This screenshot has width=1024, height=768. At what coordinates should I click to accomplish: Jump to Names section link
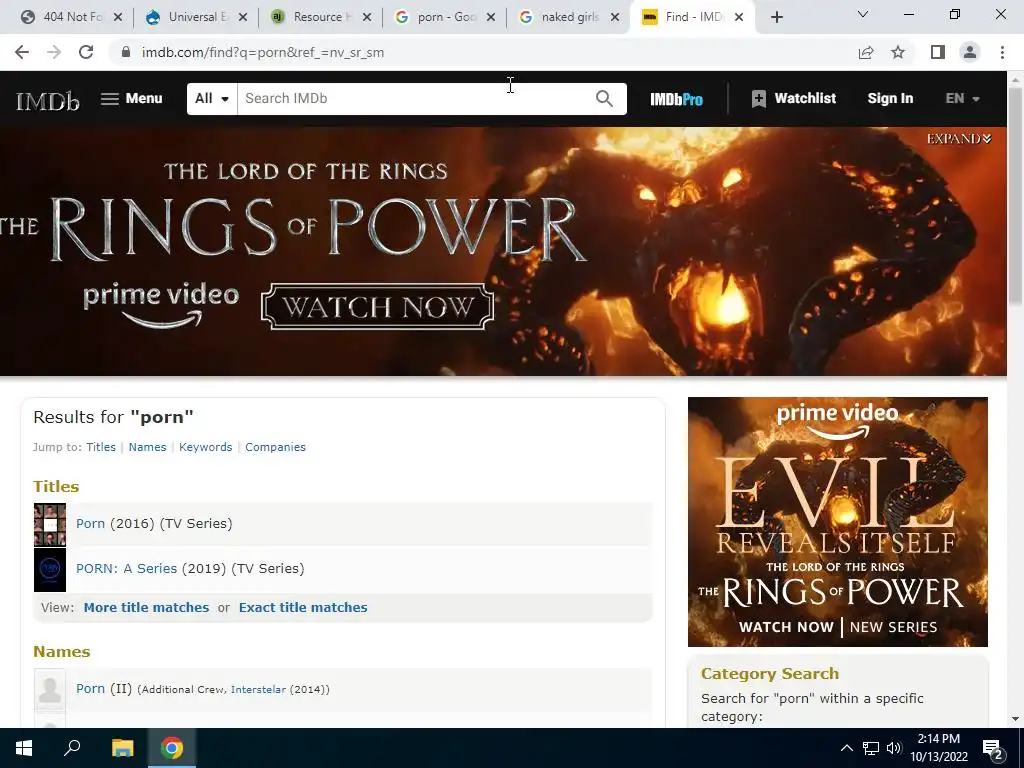pos(147,447)
